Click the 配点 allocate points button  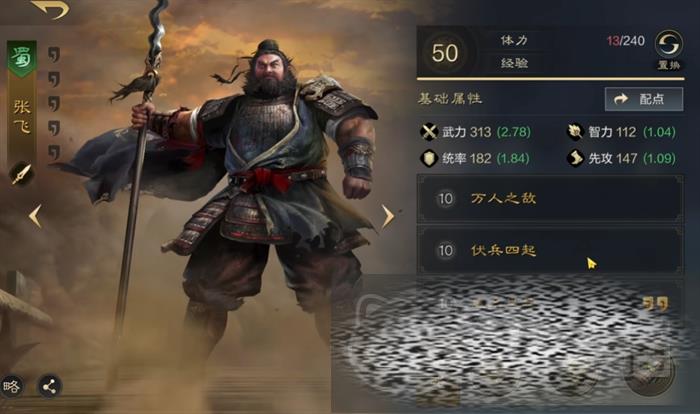[x=644, y=99]
